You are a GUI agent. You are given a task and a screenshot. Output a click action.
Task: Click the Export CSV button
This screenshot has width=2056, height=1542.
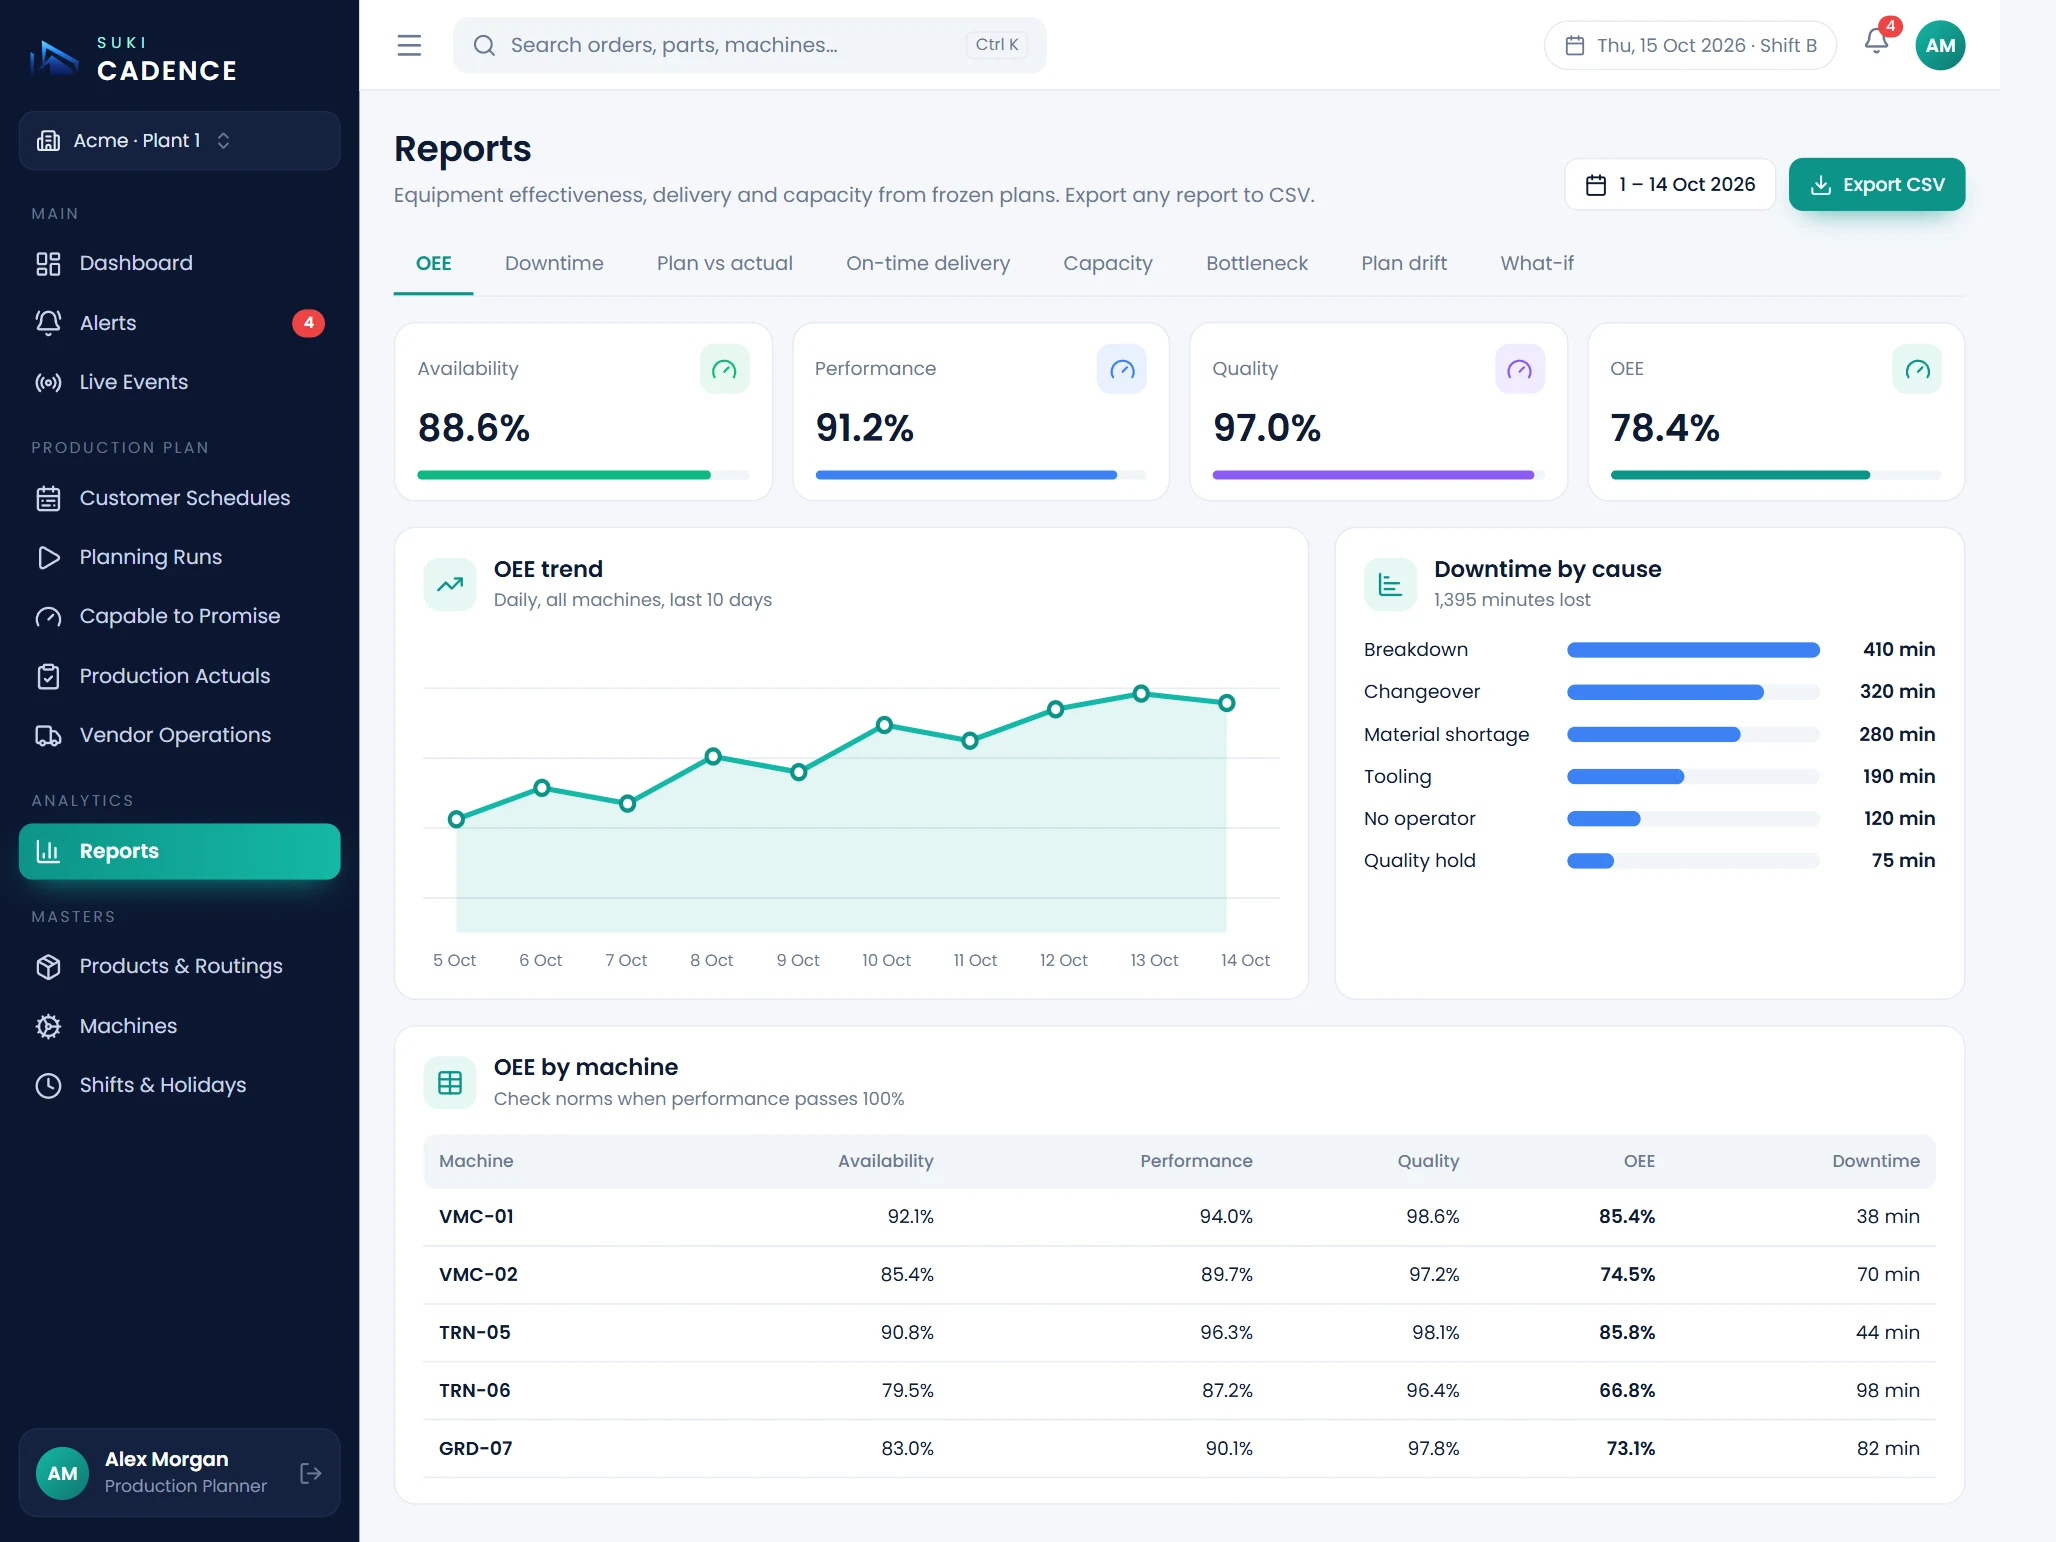(1877, 185)
